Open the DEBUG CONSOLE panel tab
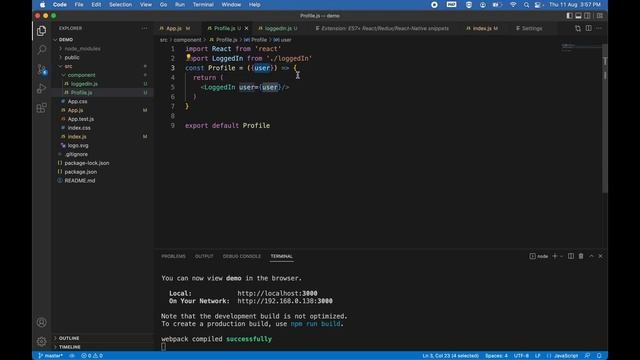Viewport: 640px width, 360px height. point(241,256)
